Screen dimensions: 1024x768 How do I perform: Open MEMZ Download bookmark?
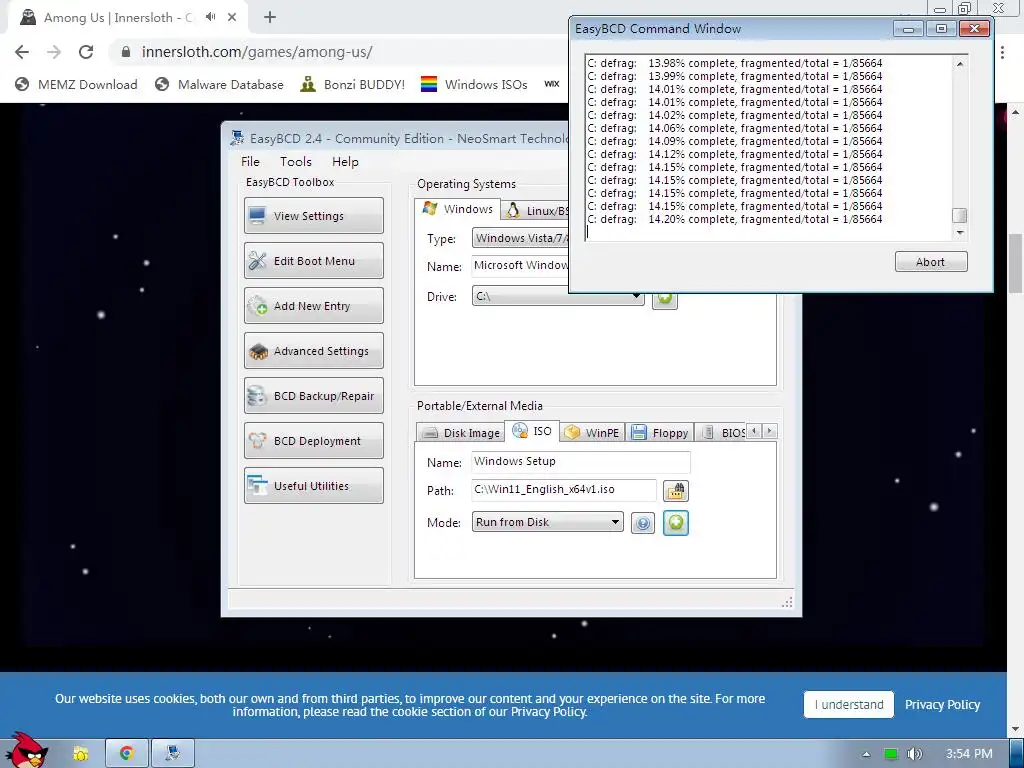76,84
